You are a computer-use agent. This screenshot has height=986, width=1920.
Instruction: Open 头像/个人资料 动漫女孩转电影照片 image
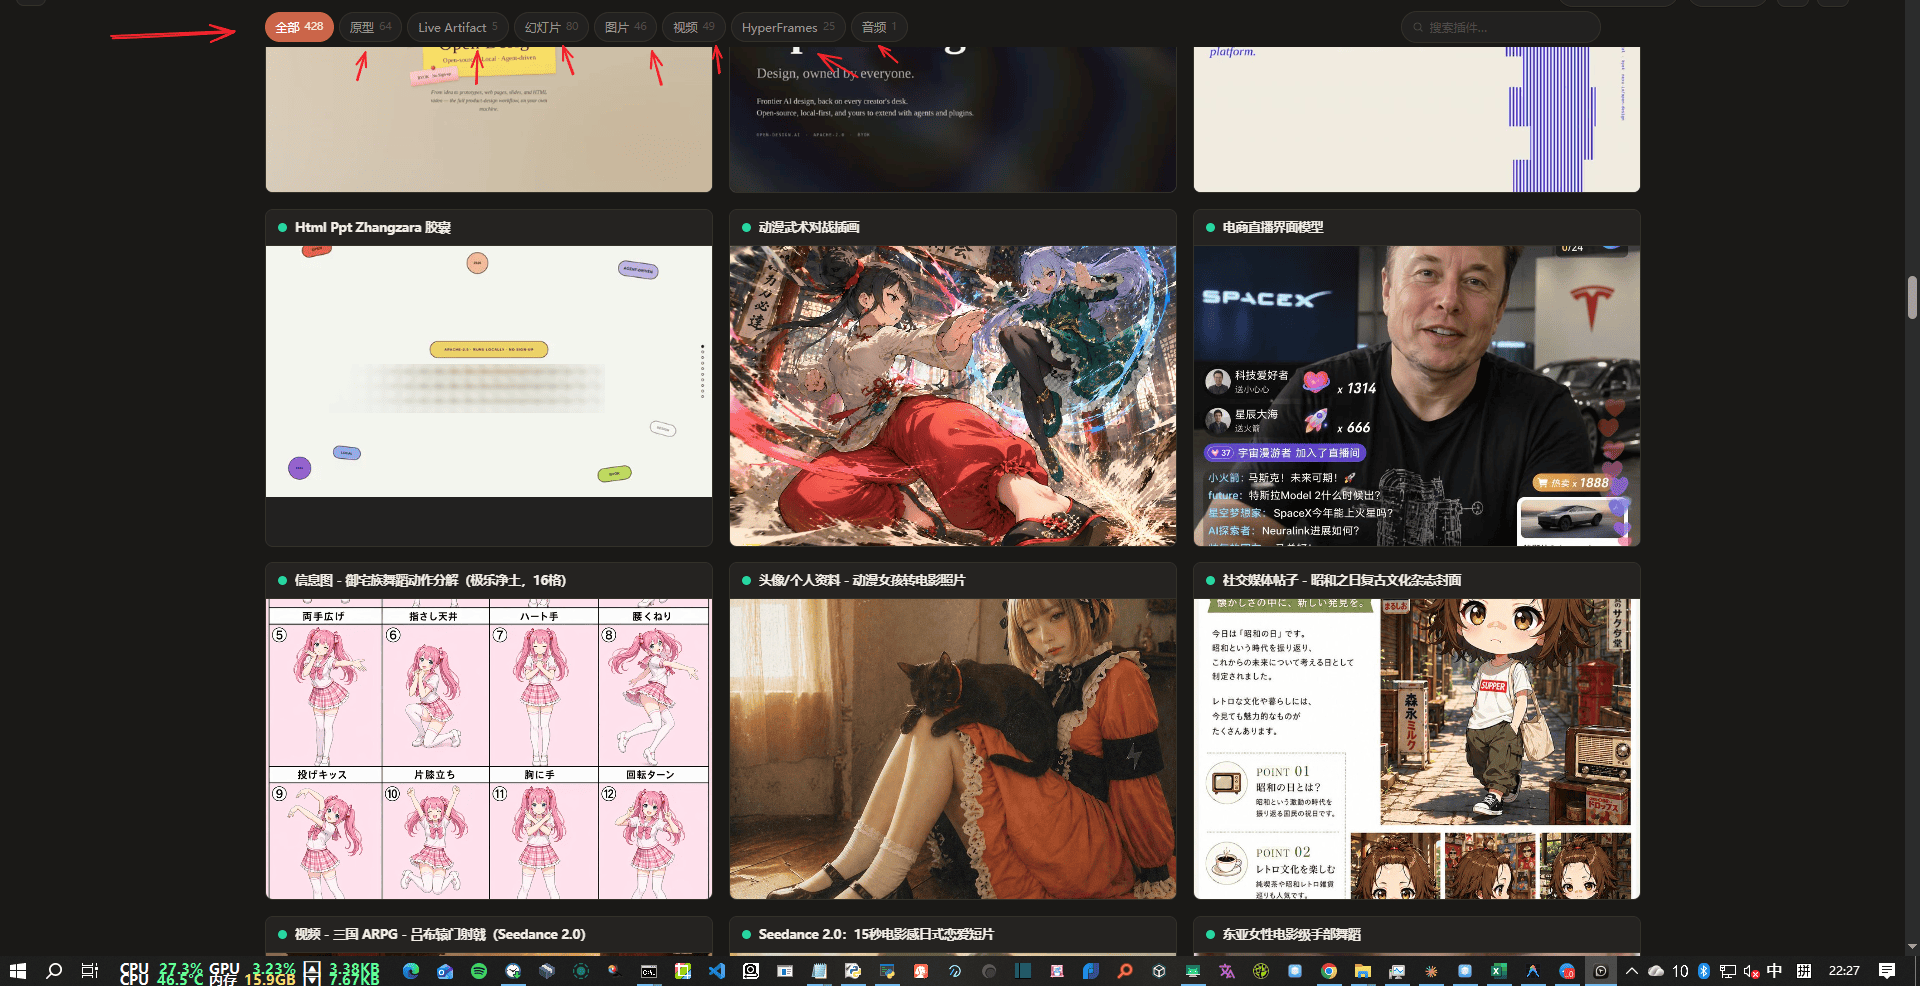click(x=952, y=749)
